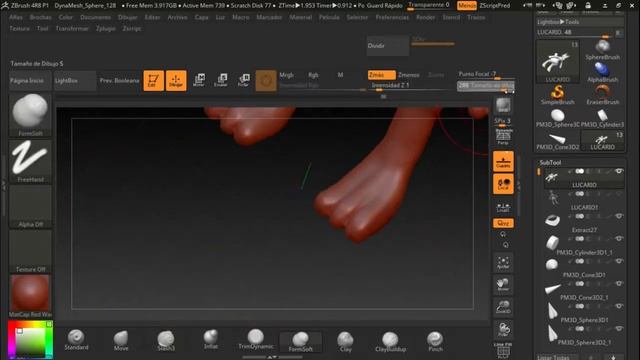This screenshot has height=360, width=640.
Task: Toggle Local symmetry button
Action: [503, 184]
